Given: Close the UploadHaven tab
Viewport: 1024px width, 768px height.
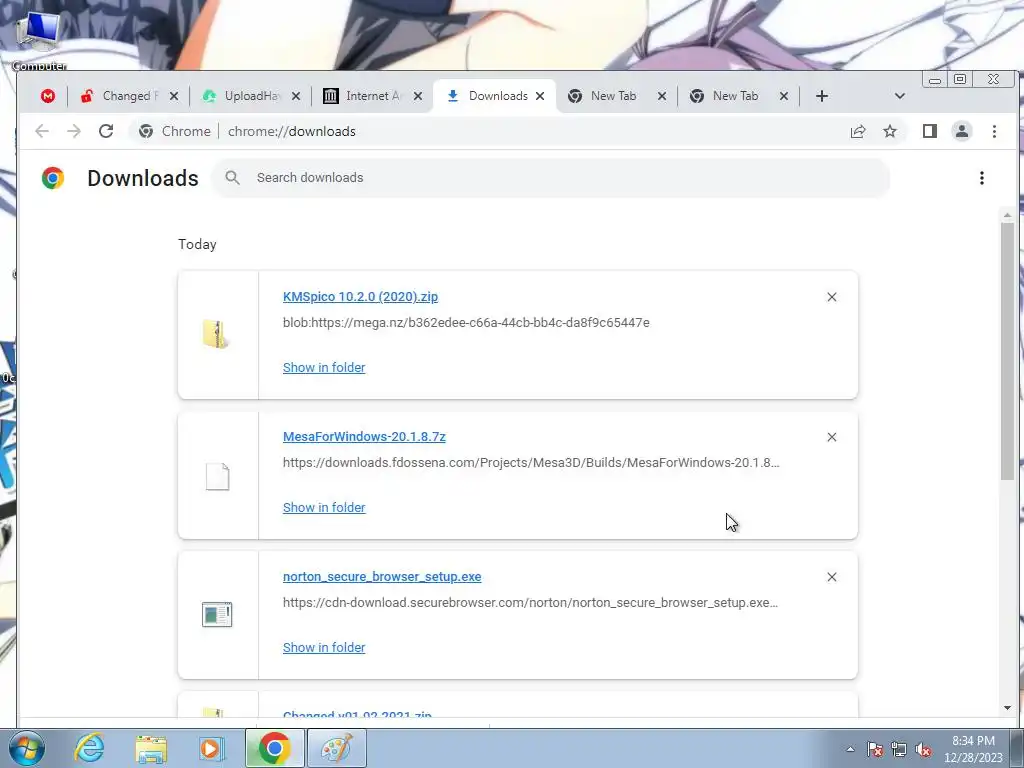Looking at the screenshot, I should tap(296, 96).
